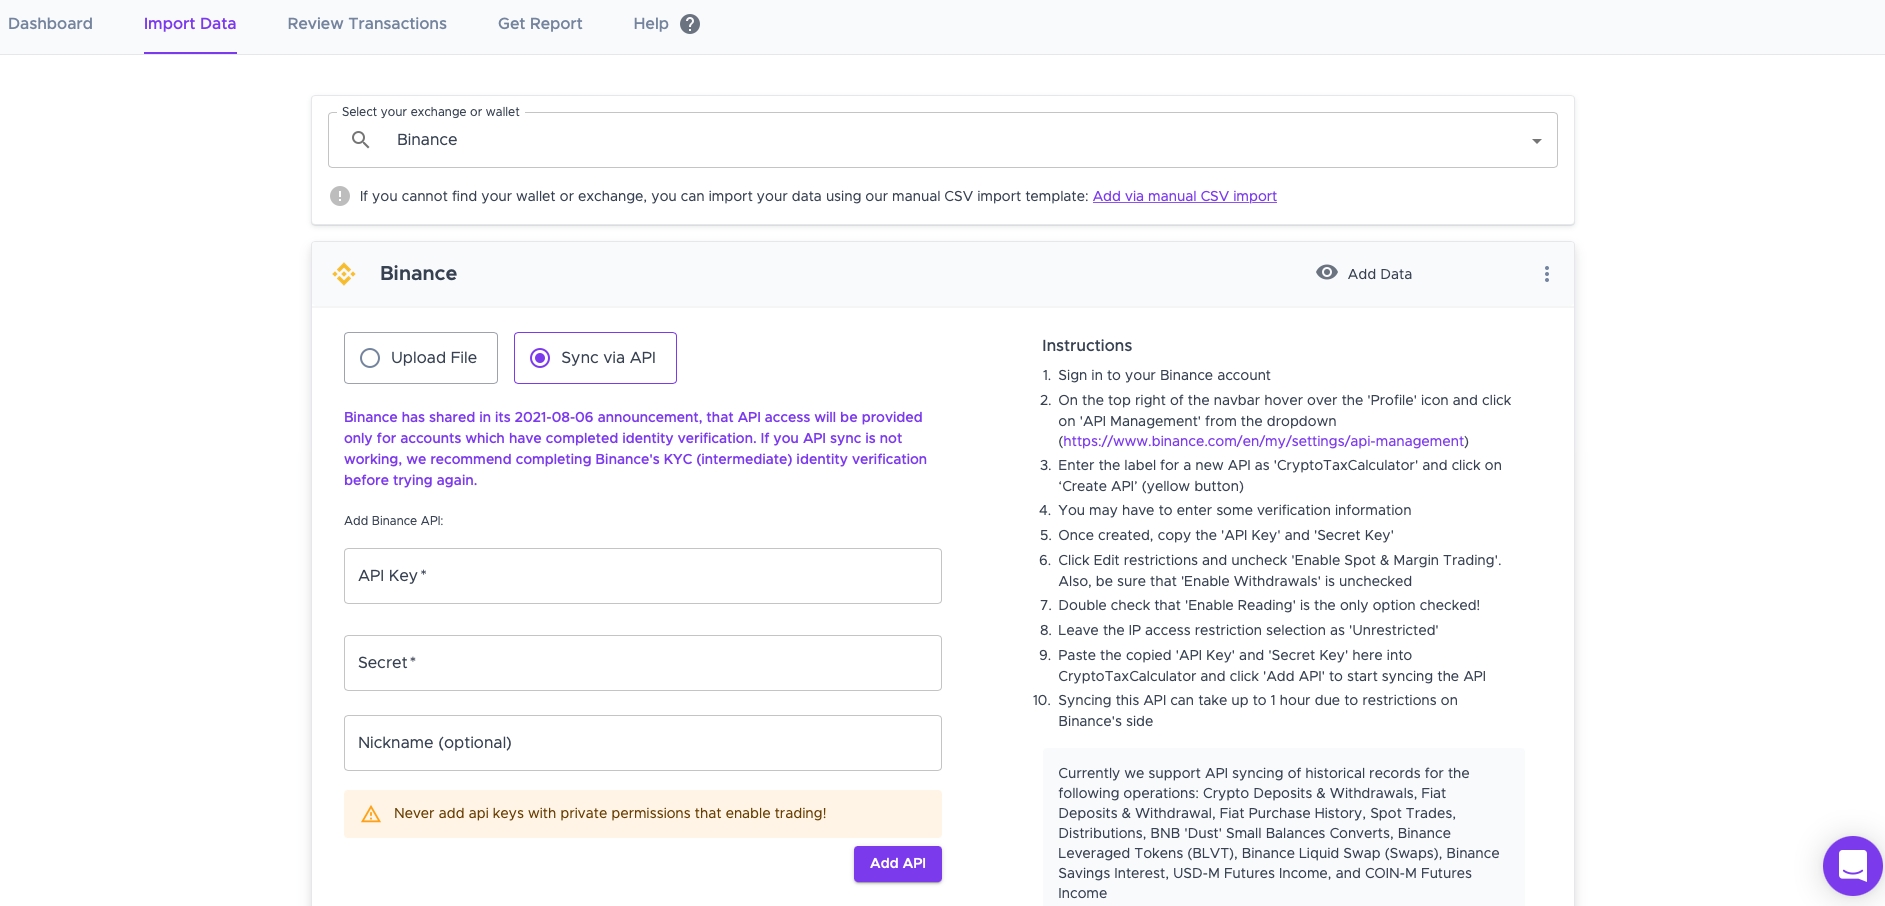
Task: Open the Binance api-management URL link
Action: pos(1263,441)
